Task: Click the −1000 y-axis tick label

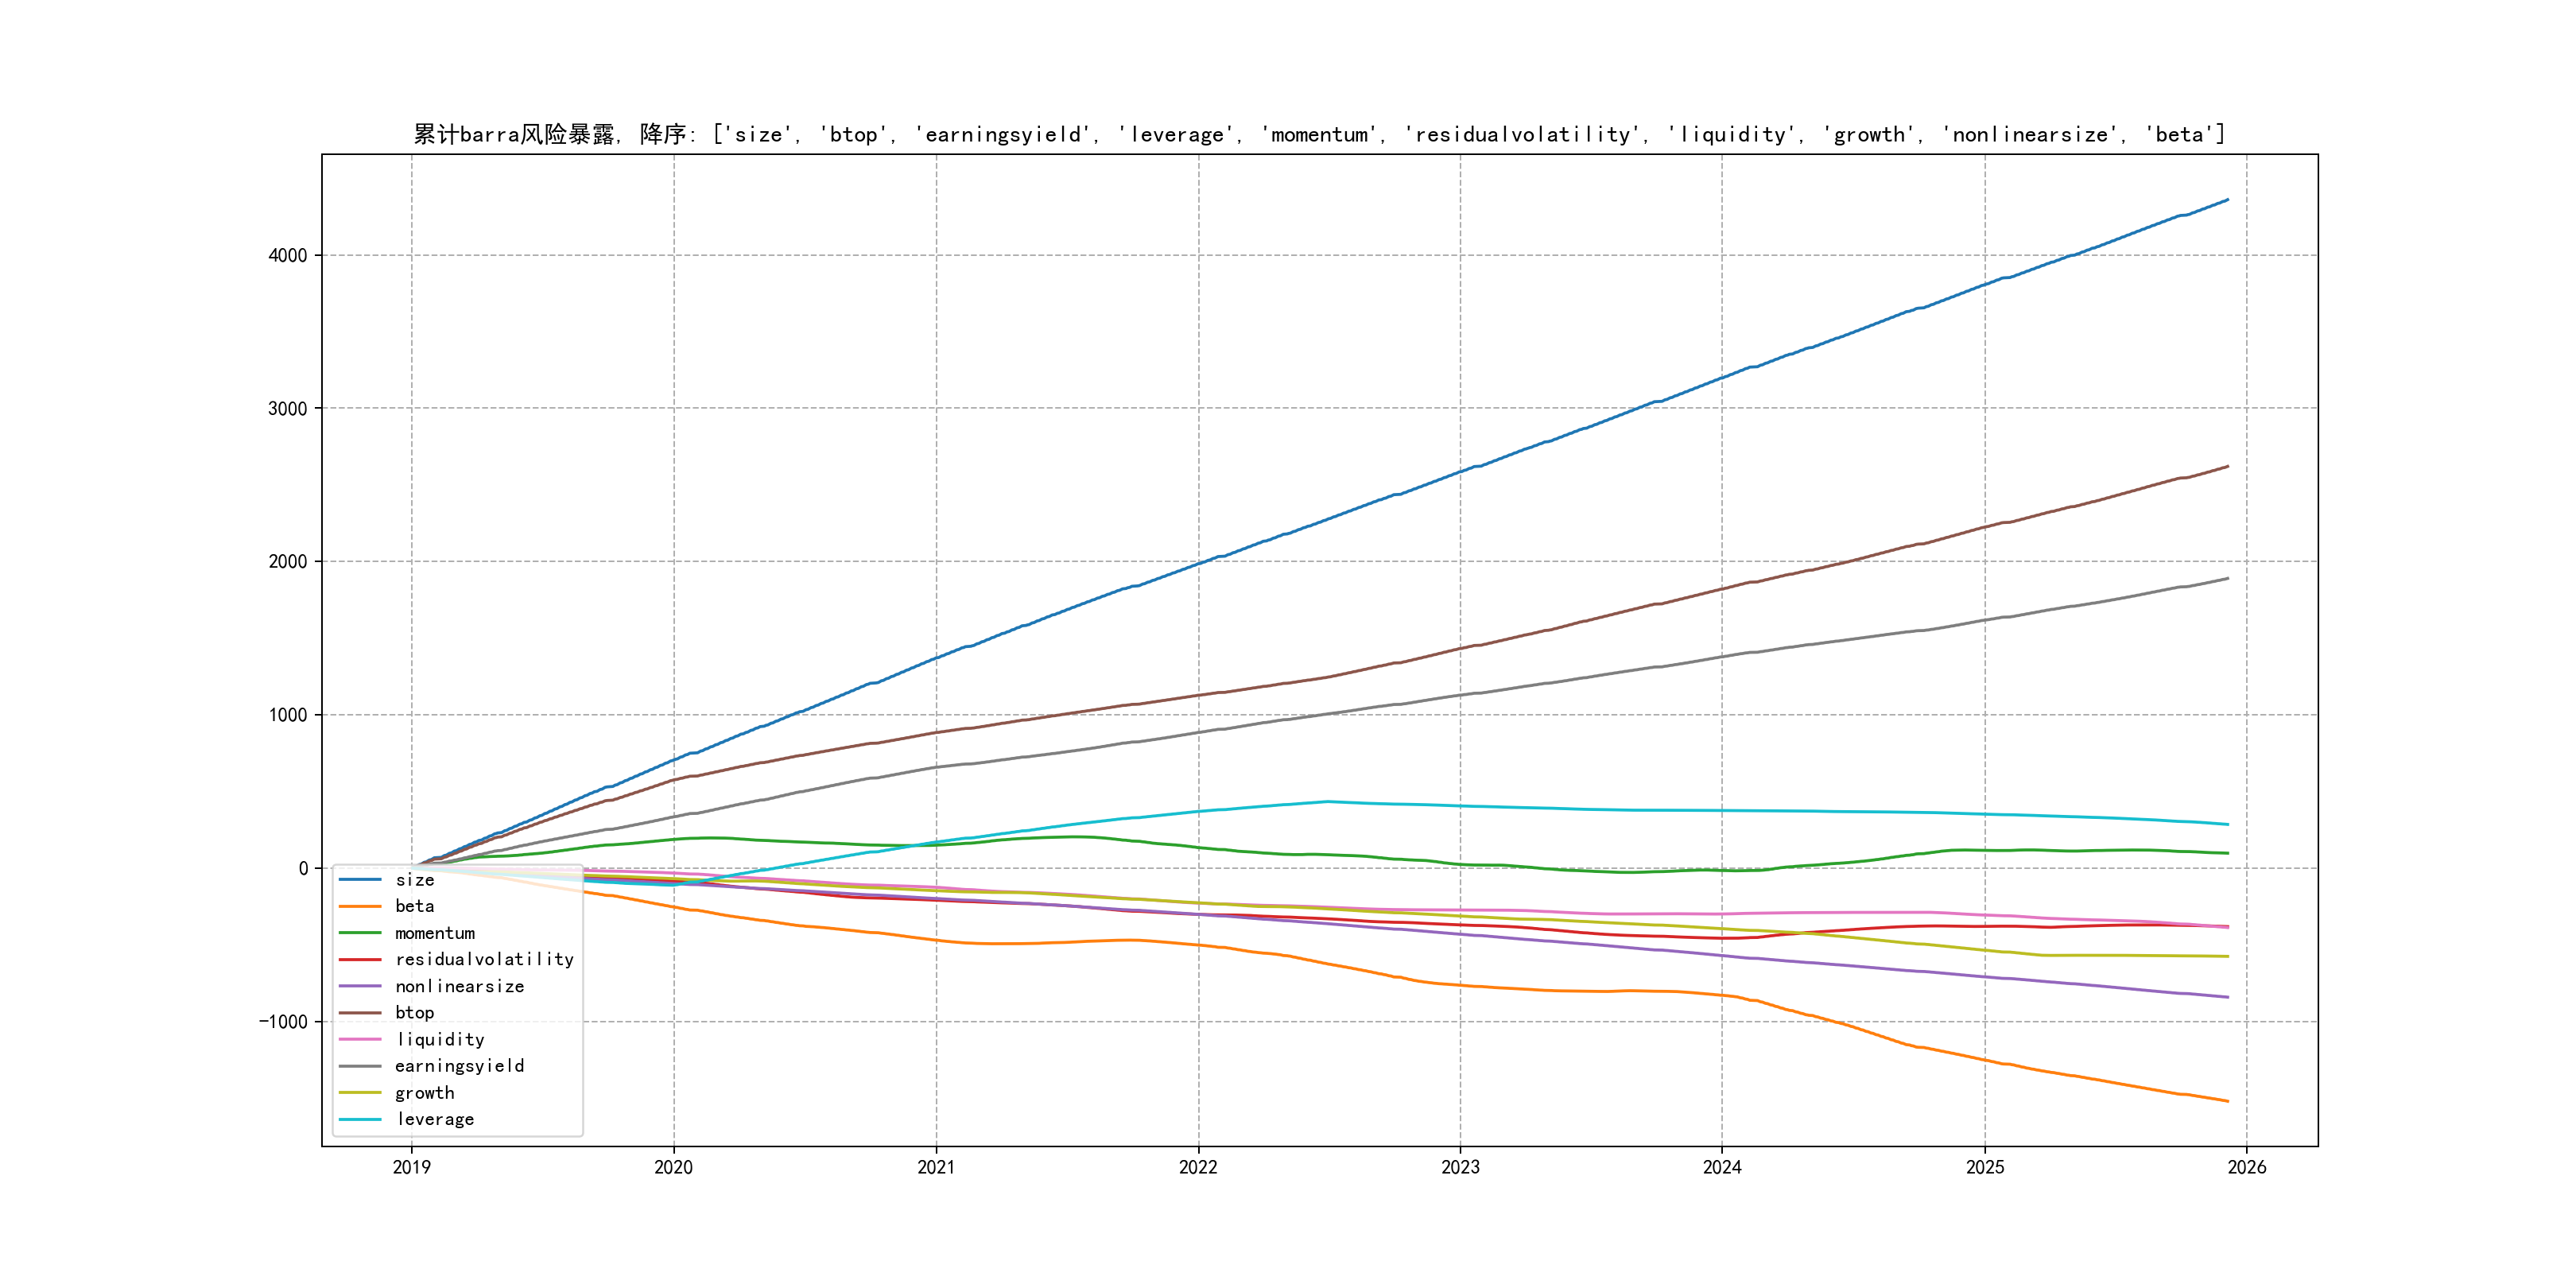Action: [x=283, y=1021]
